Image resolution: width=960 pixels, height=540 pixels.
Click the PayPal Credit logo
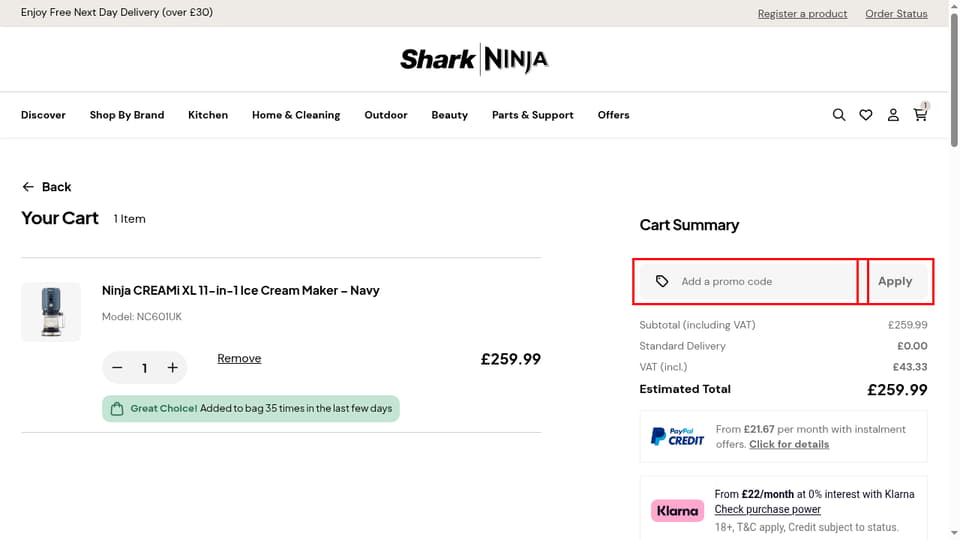click(677, 437)
